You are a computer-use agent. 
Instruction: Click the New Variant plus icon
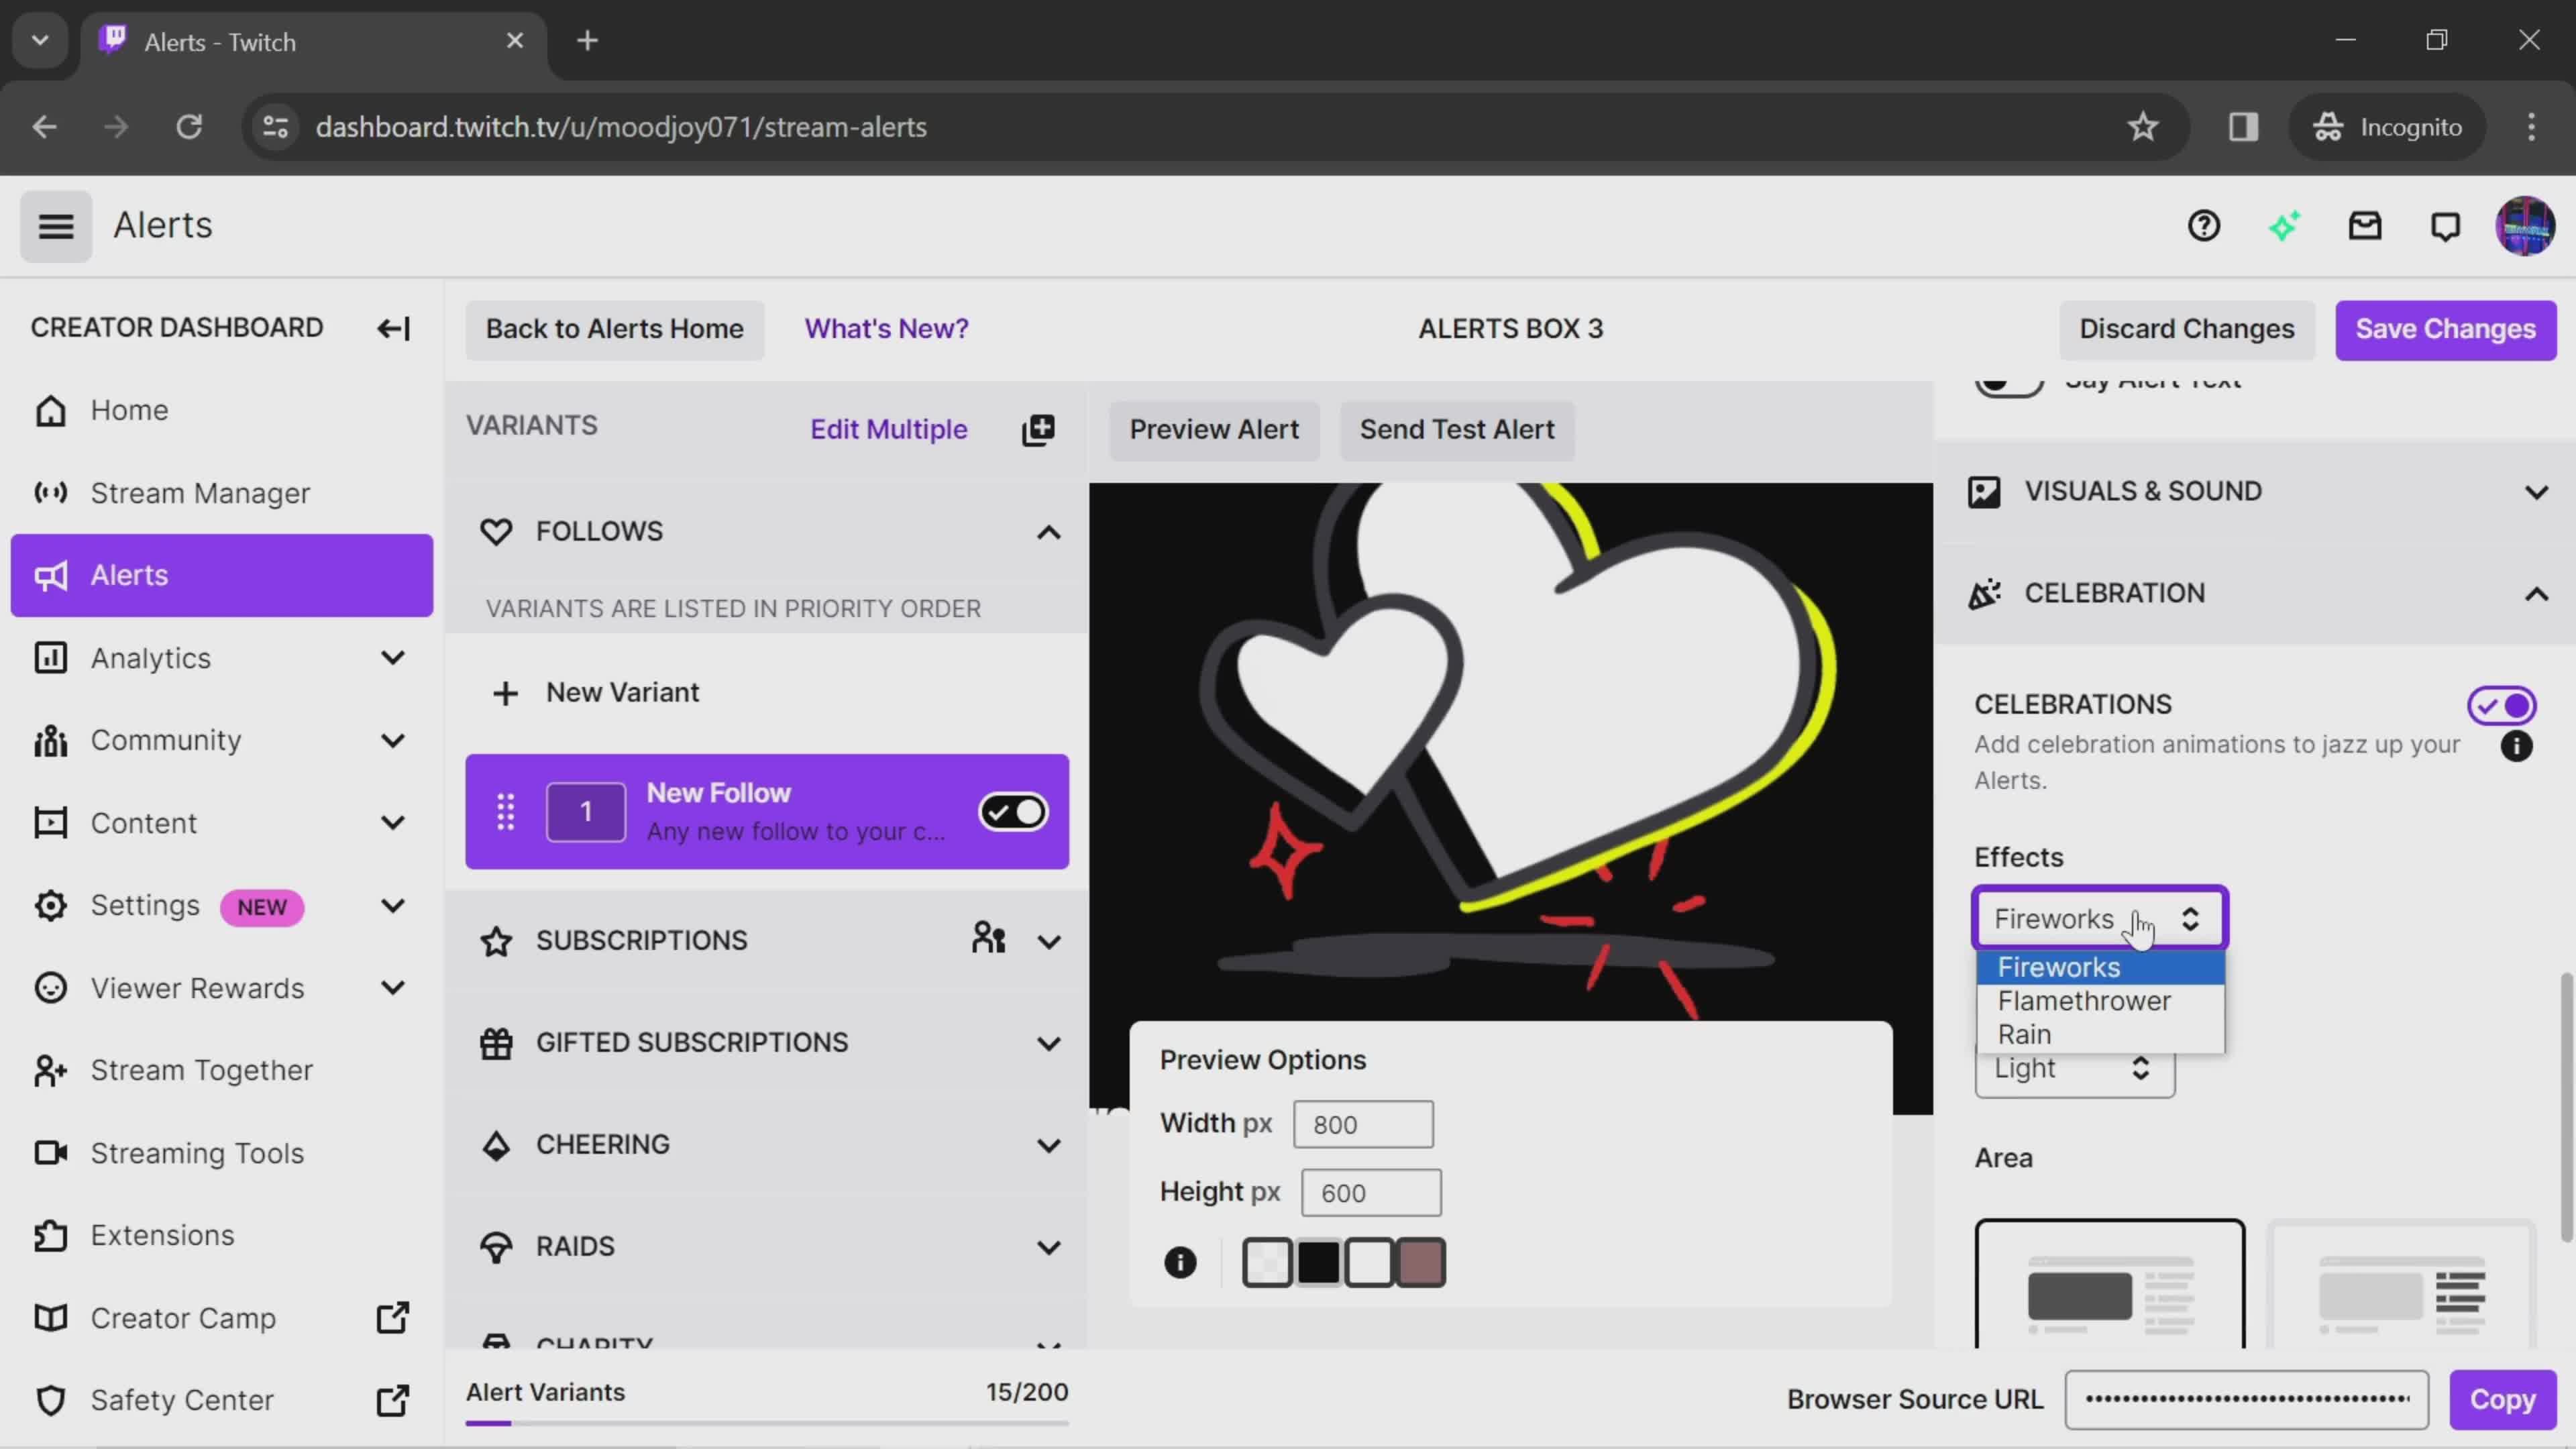click(x=504, y=692)
